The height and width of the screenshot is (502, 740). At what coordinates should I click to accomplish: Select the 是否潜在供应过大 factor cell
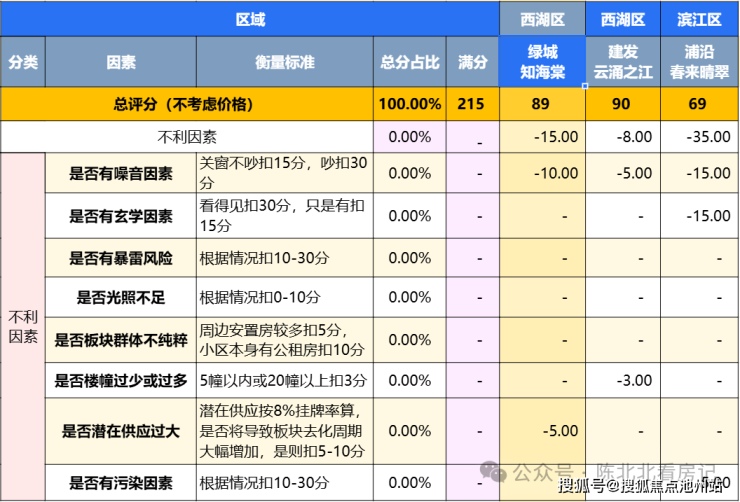pyautogui.click(x=121, y=431)
